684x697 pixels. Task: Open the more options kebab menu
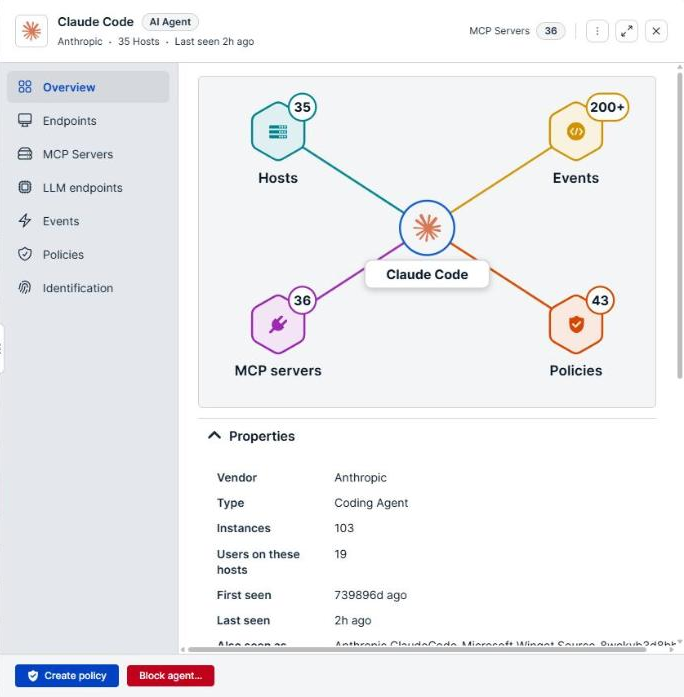point(597,31)
